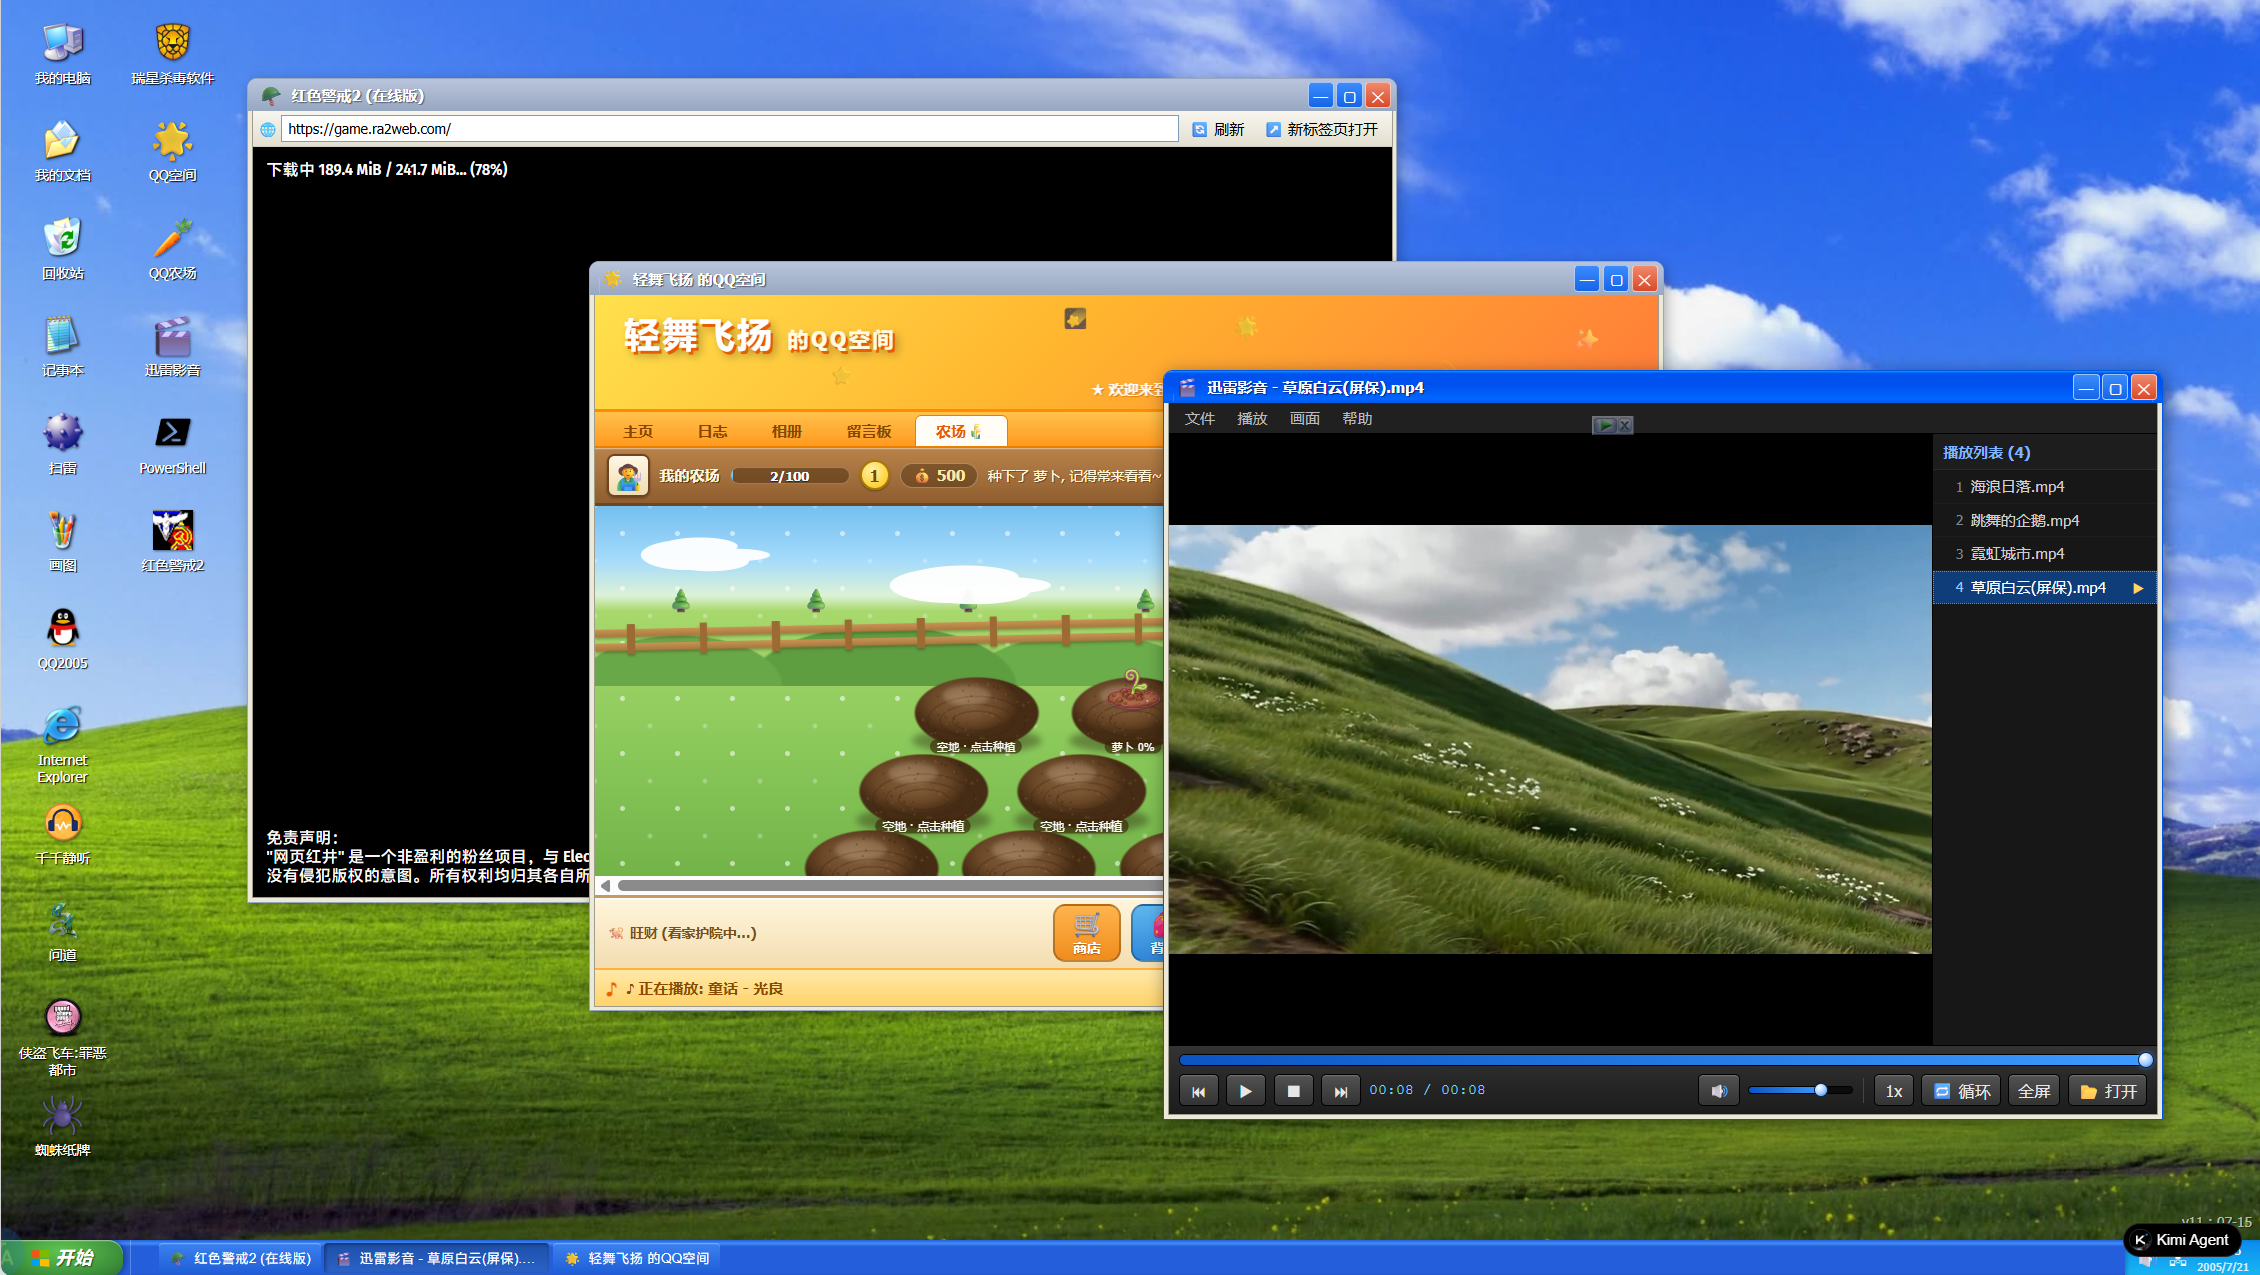Stop playback in 迅雷影音

[1294, 1091]
